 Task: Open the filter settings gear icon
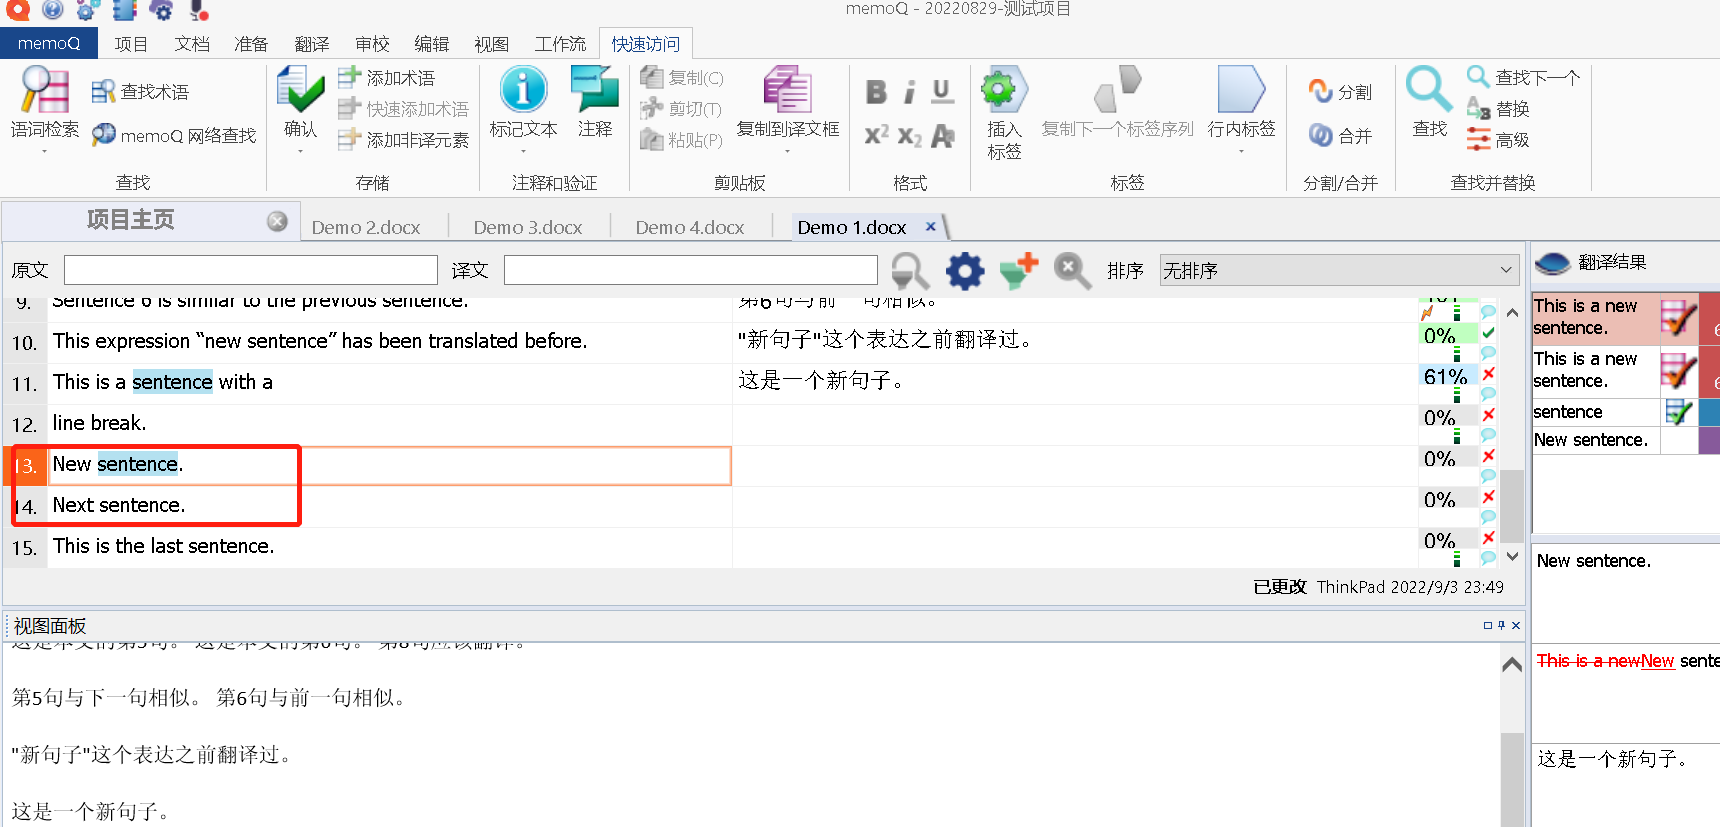[965, 271]
